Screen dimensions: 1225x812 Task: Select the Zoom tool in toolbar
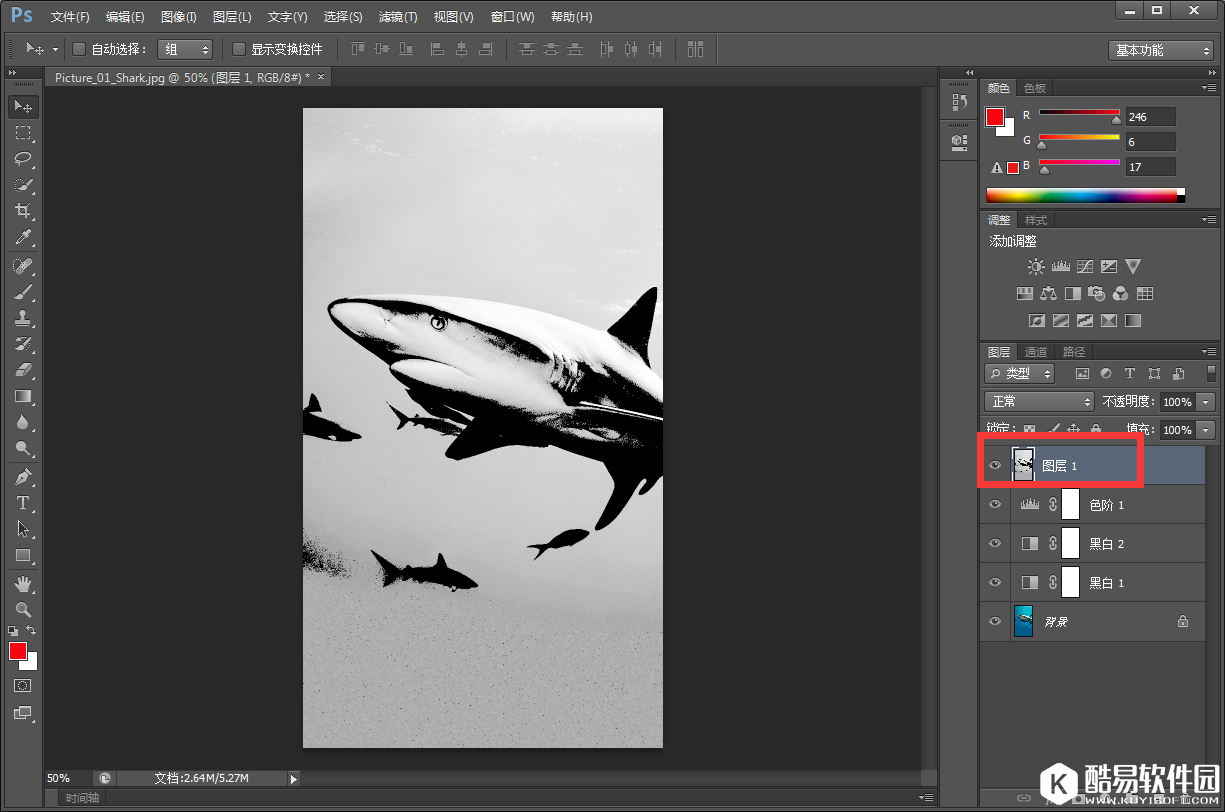coord(23,609)
